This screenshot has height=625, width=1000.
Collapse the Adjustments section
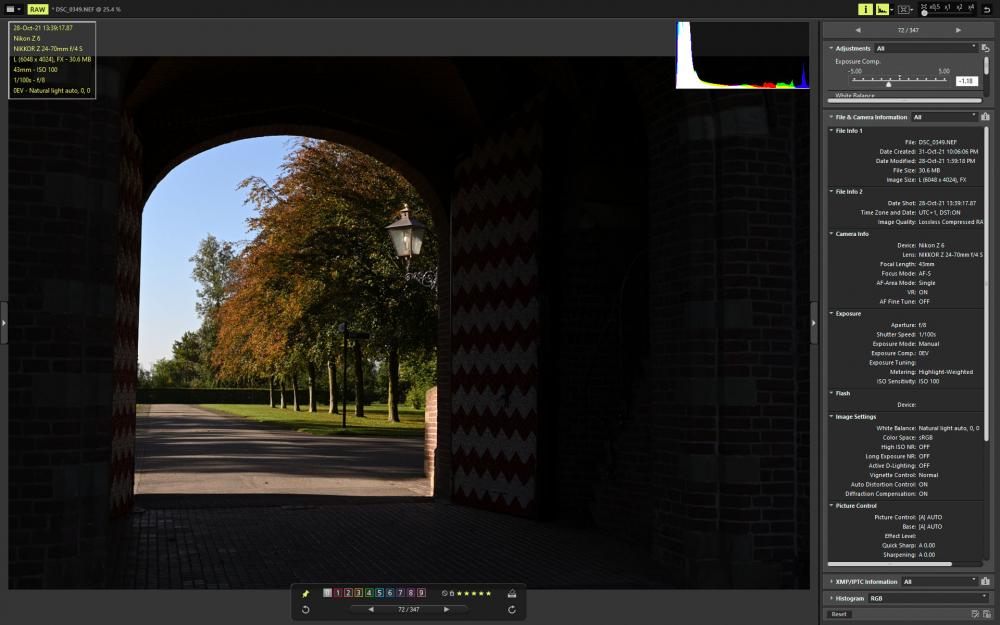pyautogui.click(x=831, y=48)
